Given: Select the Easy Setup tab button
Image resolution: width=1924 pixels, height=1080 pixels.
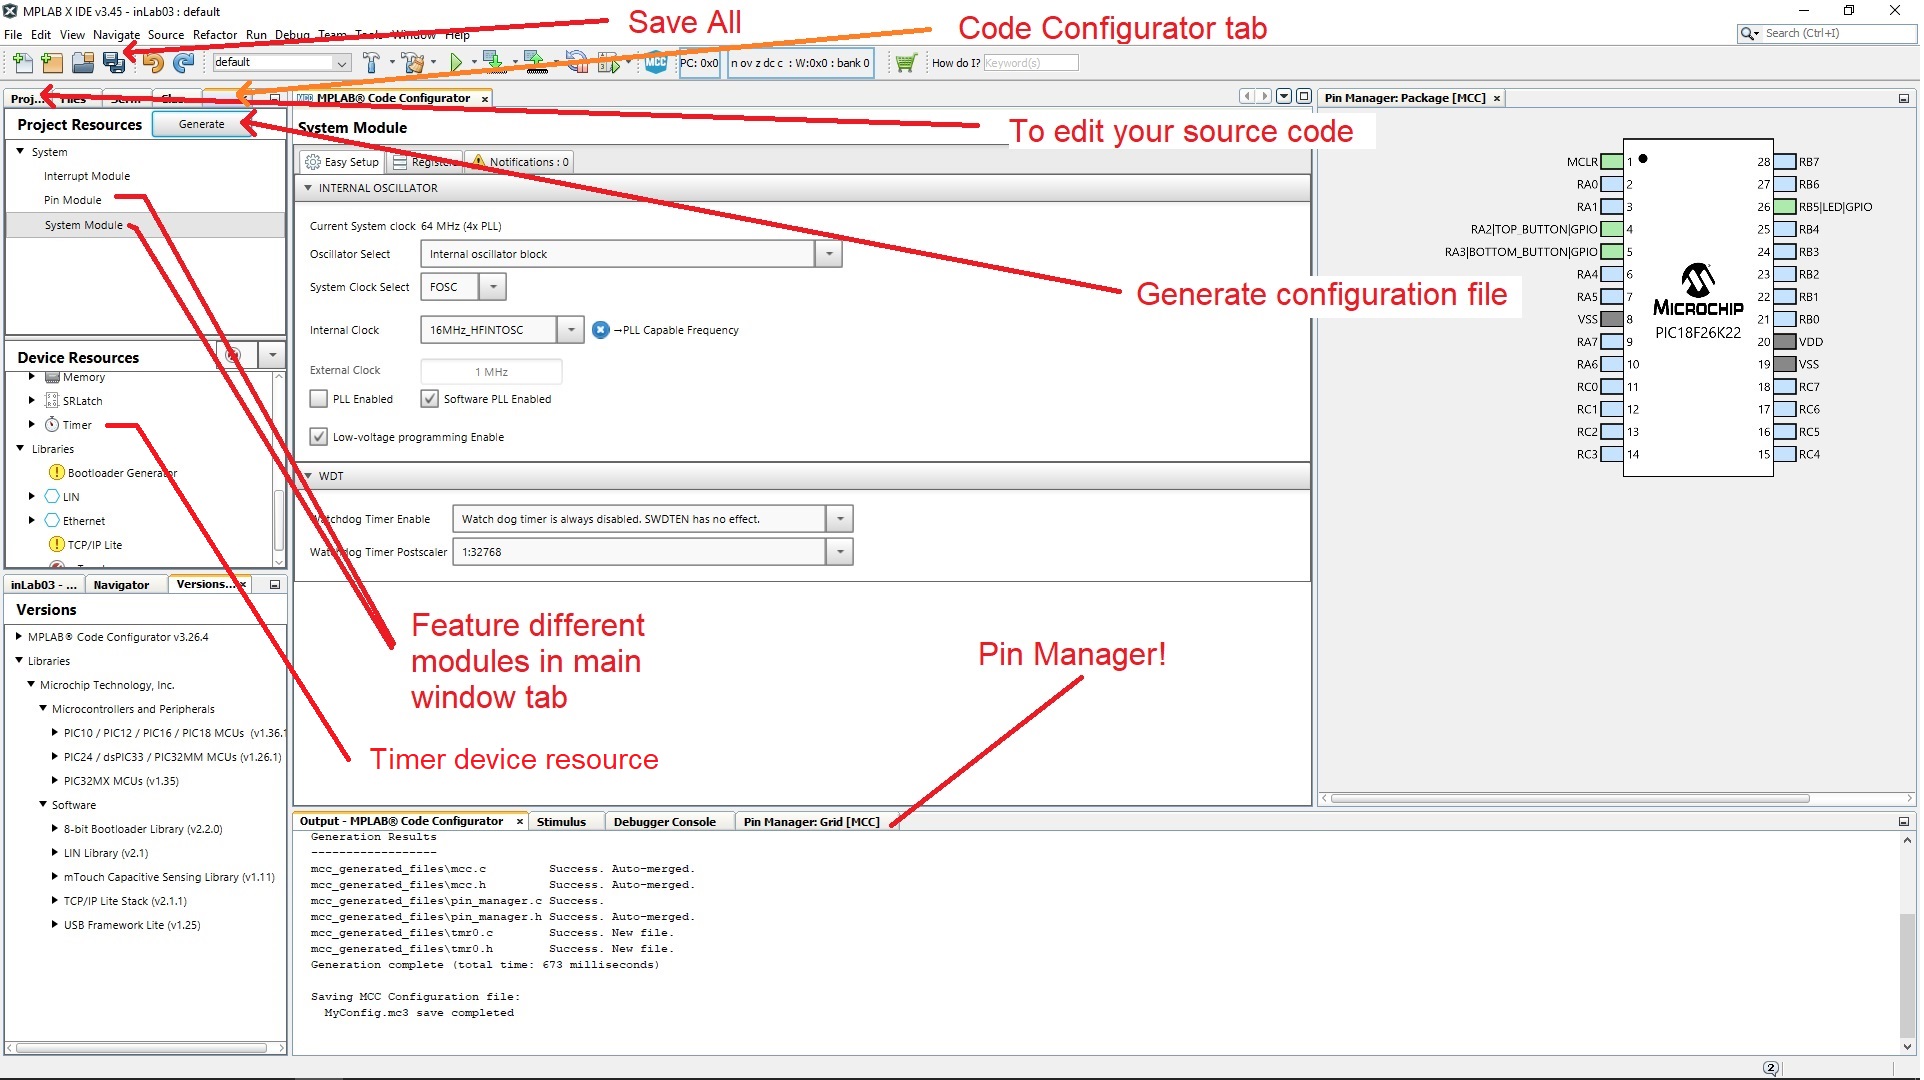Looking at the screenshot, I should [341, 162].
